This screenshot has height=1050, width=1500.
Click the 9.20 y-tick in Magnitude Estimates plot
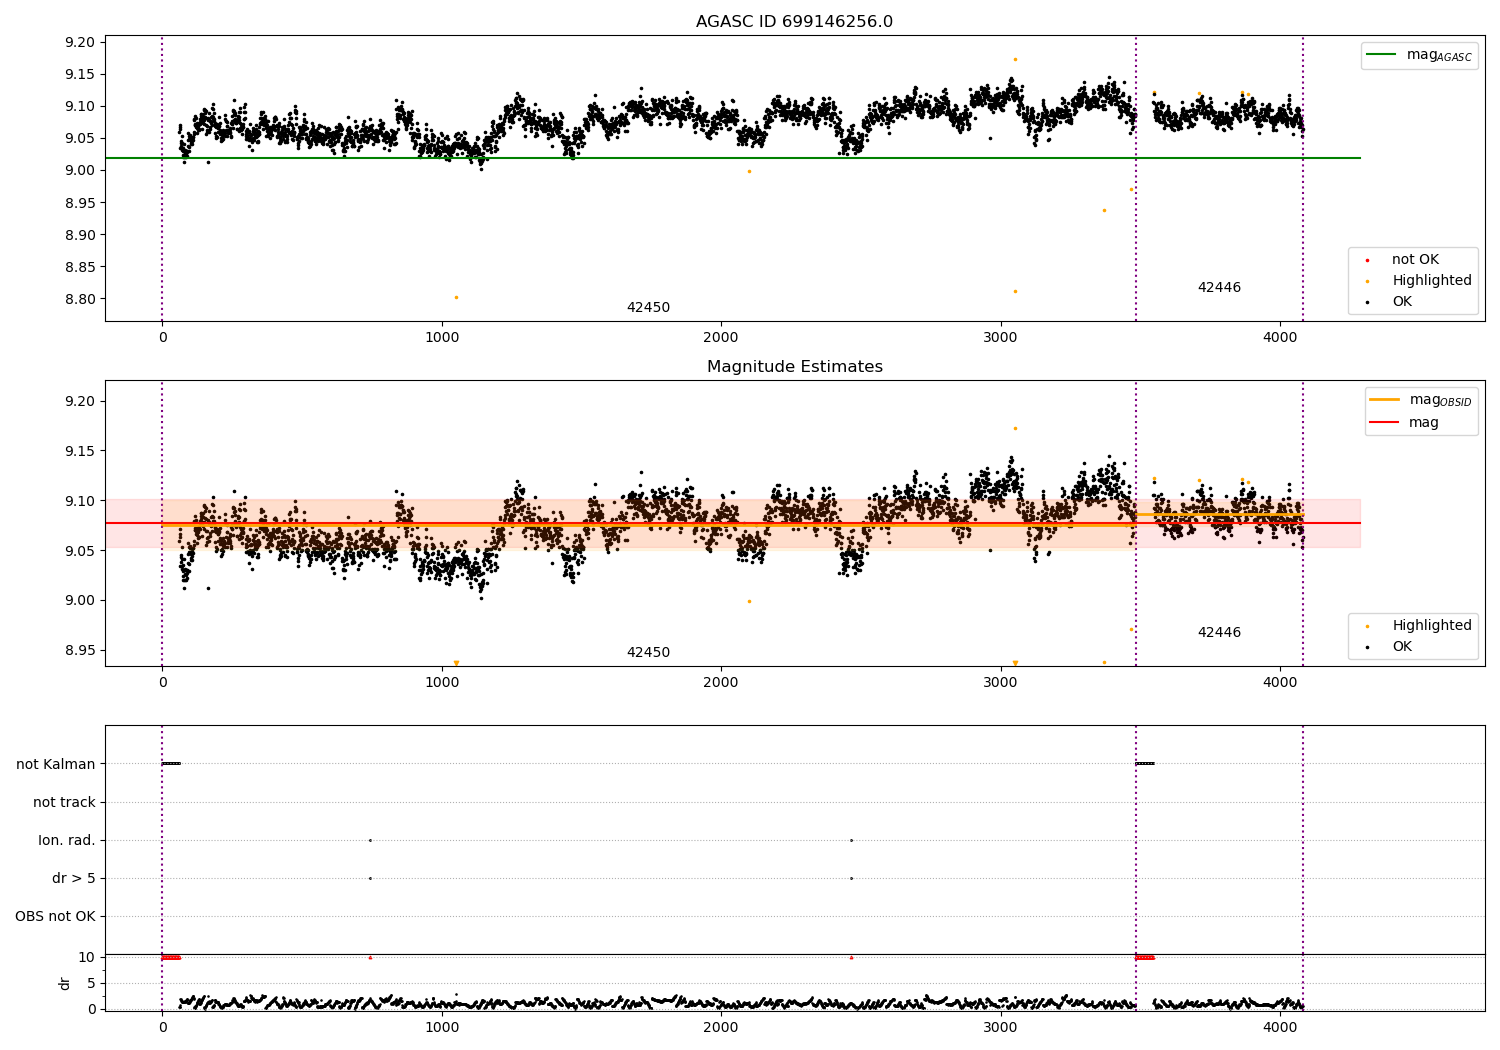80,401
